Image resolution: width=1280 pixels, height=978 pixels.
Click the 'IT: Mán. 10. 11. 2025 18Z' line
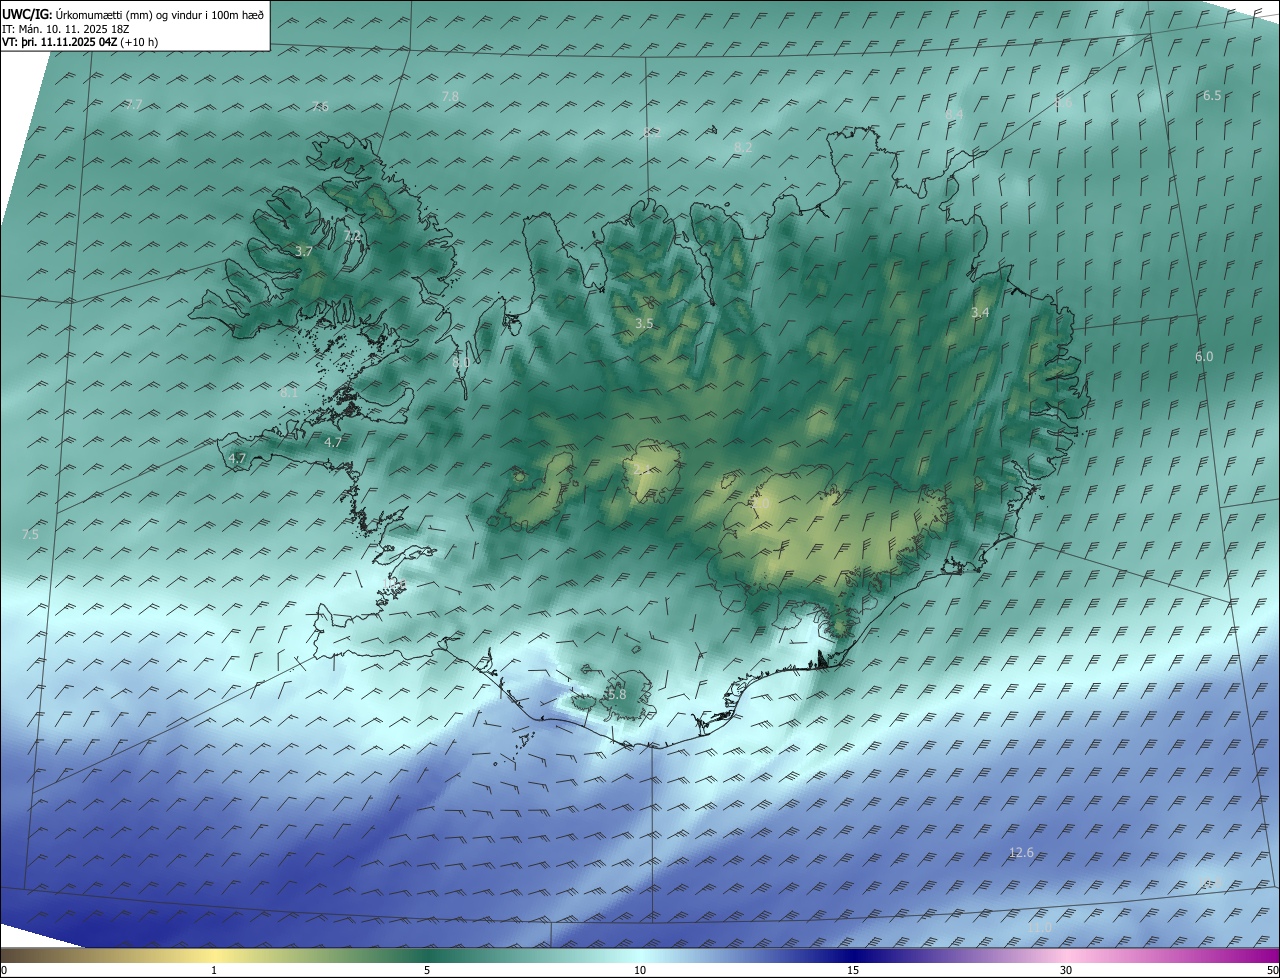pos(67,28)
